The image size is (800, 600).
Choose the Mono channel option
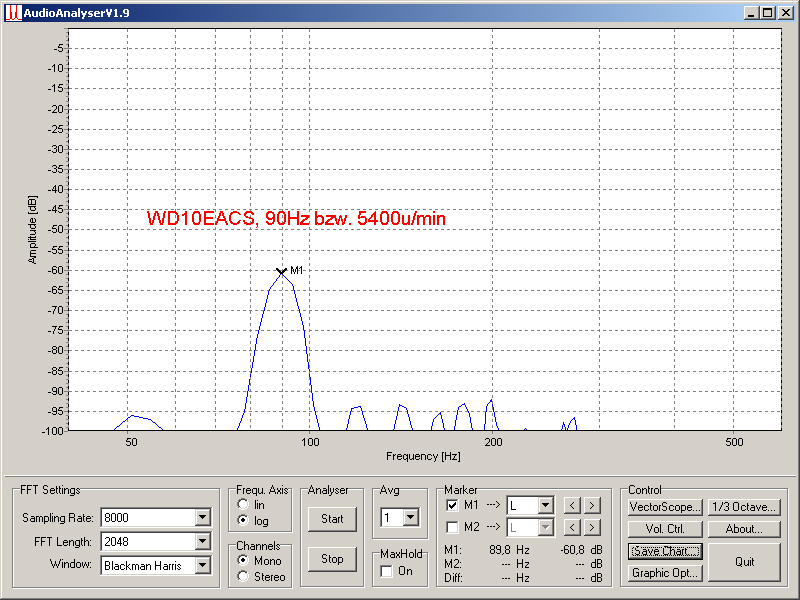coord(243,560)
